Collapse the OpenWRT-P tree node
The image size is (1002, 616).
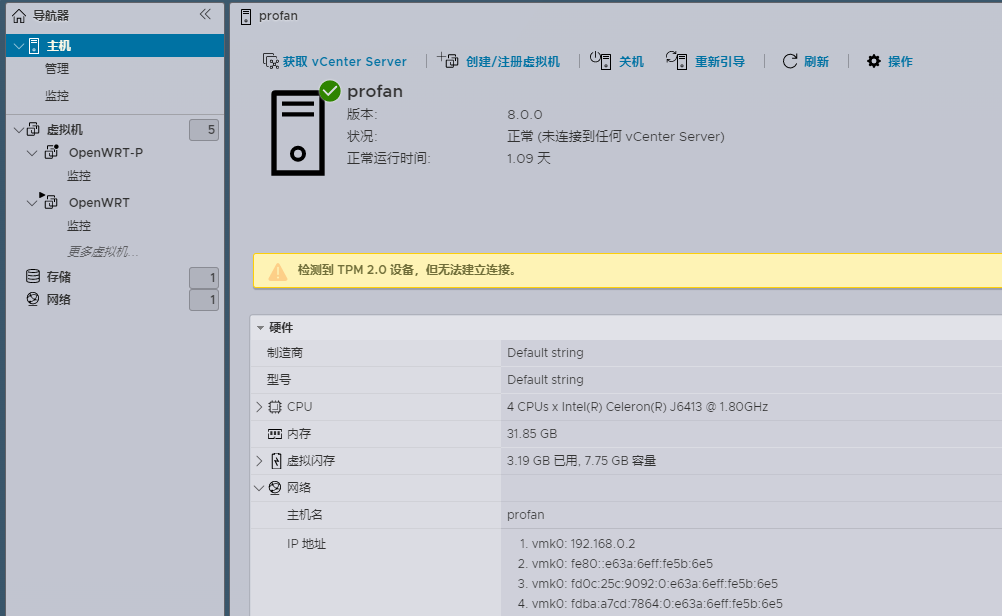(32, 153)
